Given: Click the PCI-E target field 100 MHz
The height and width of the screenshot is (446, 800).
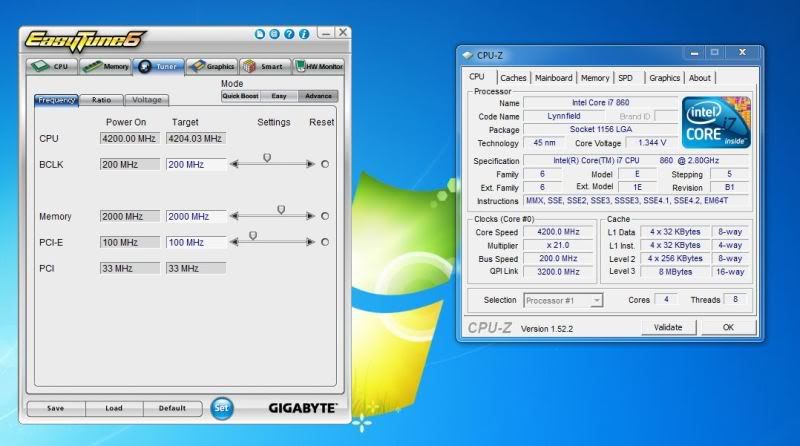Looking at the screenshot, I should click(x=196, y=243).
